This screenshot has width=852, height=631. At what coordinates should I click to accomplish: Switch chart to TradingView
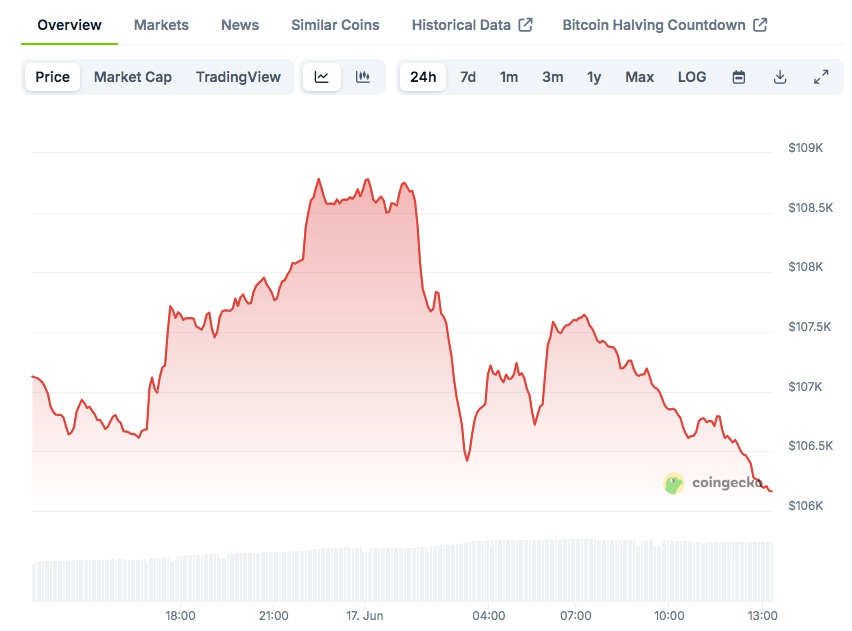tap(238, 77)
